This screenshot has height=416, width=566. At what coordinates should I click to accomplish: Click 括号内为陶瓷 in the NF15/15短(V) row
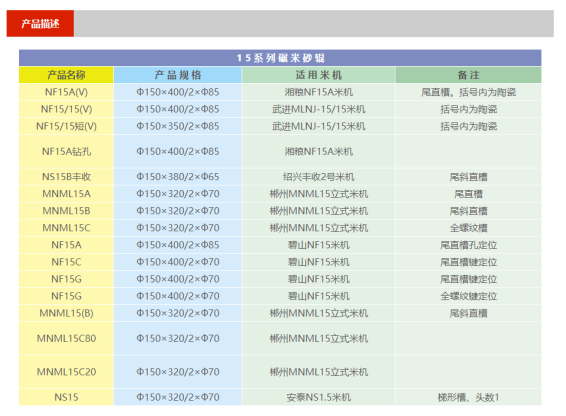tap(469, 126)
